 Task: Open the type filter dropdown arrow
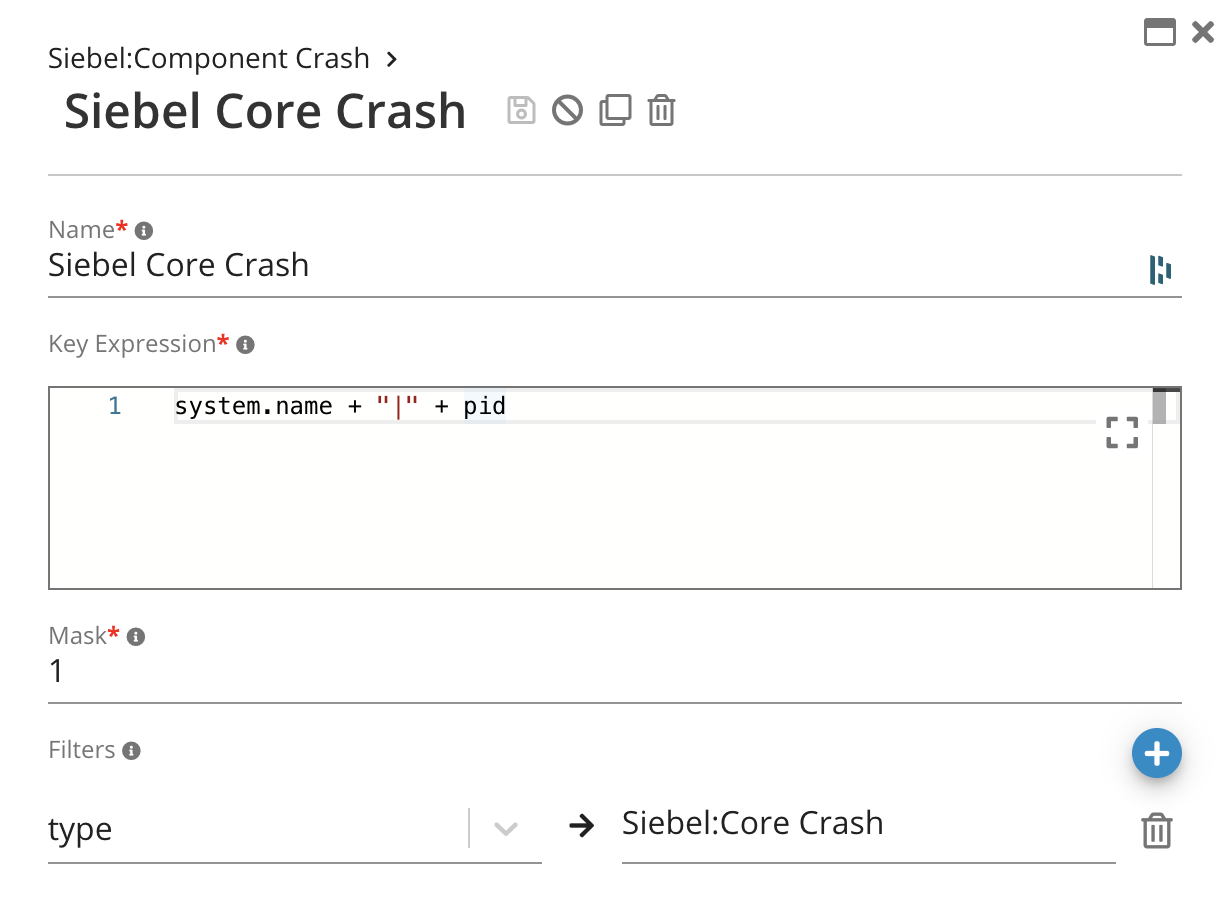tap(506, 829)
